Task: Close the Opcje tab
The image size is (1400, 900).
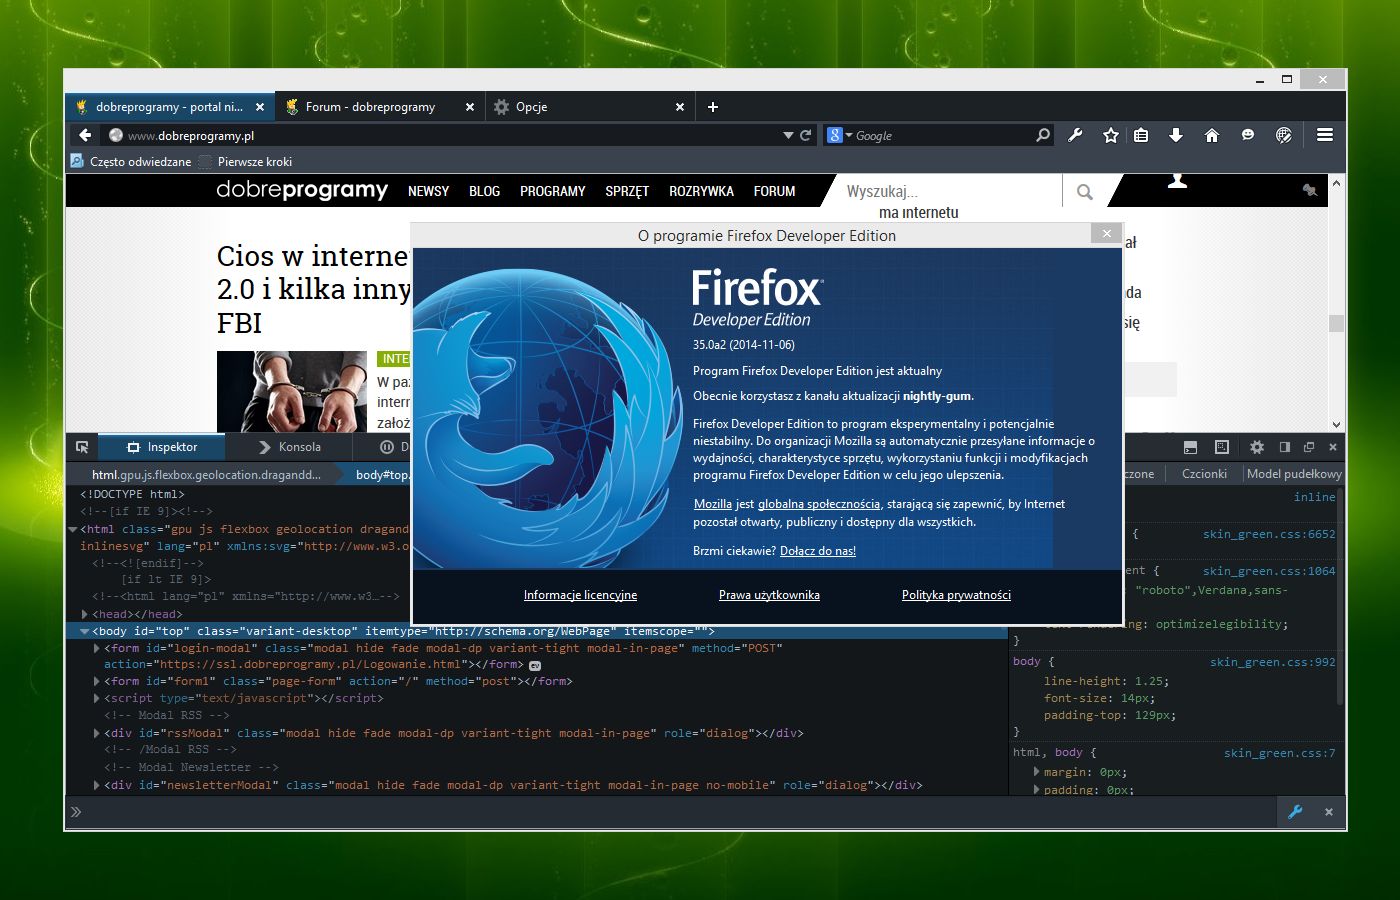Action: [x=680, y=107]
